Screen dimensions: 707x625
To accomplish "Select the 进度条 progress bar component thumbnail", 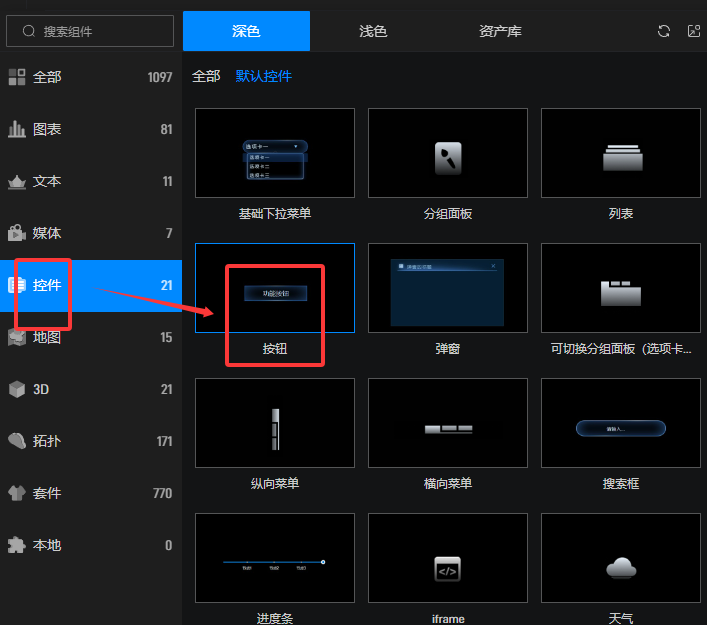I will tap(275, 558).
